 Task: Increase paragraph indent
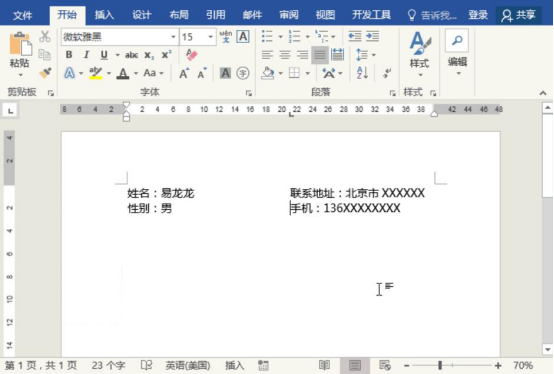372,36
